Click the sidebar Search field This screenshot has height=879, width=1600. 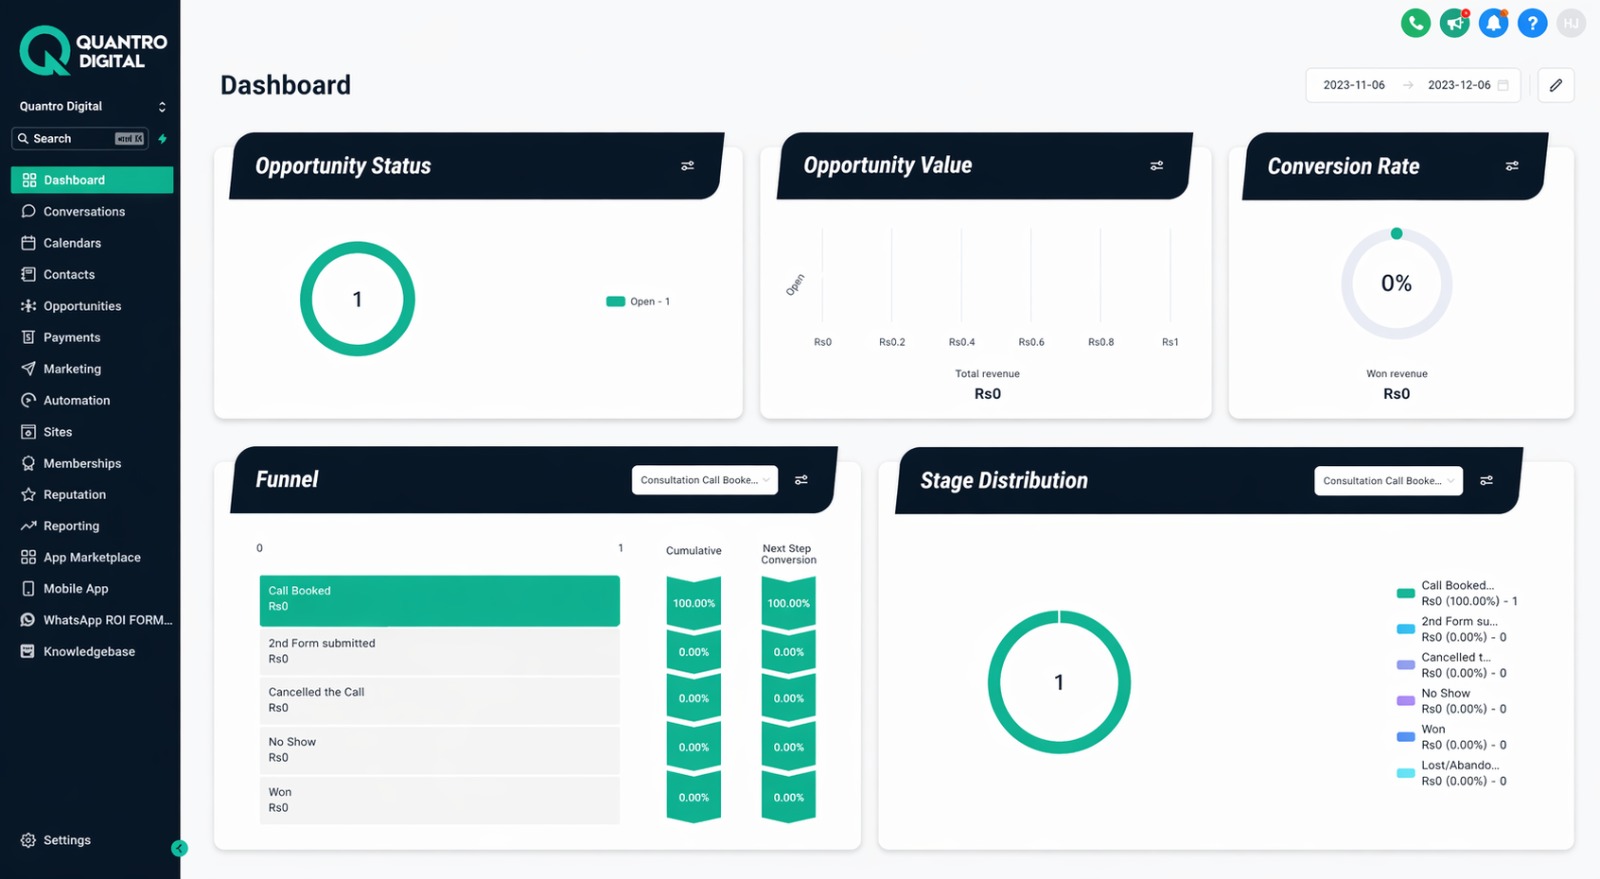pyautogui.click(x=80, y=139)
